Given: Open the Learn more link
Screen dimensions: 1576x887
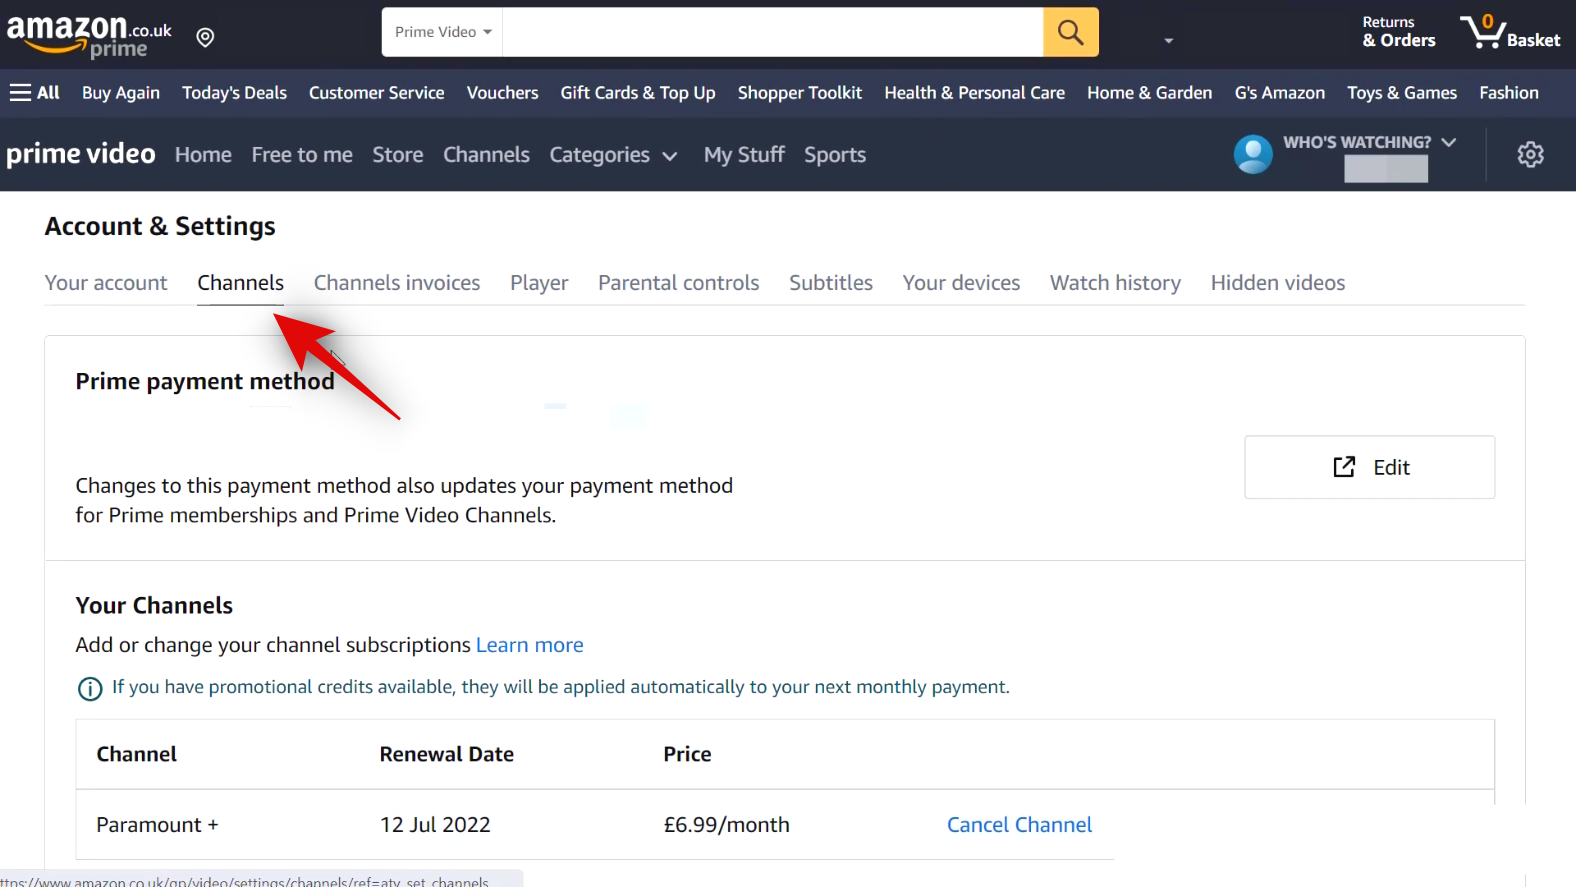Looking at the screenshot, I should (529, 645).
